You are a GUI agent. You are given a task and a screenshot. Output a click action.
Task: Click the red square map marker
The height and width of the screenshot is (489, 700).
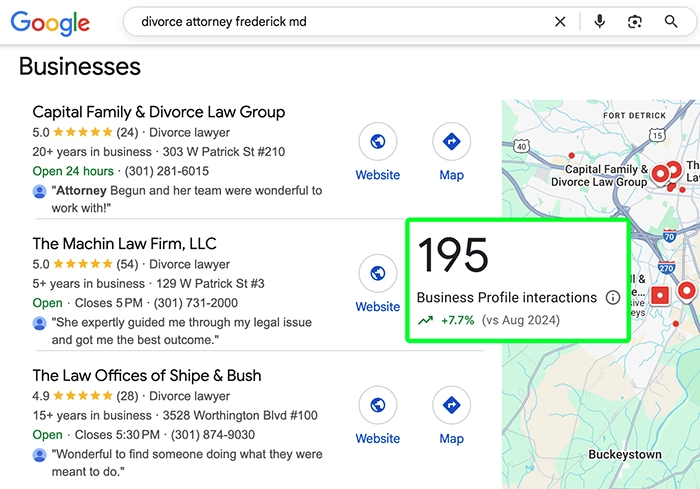click(660, 295)
